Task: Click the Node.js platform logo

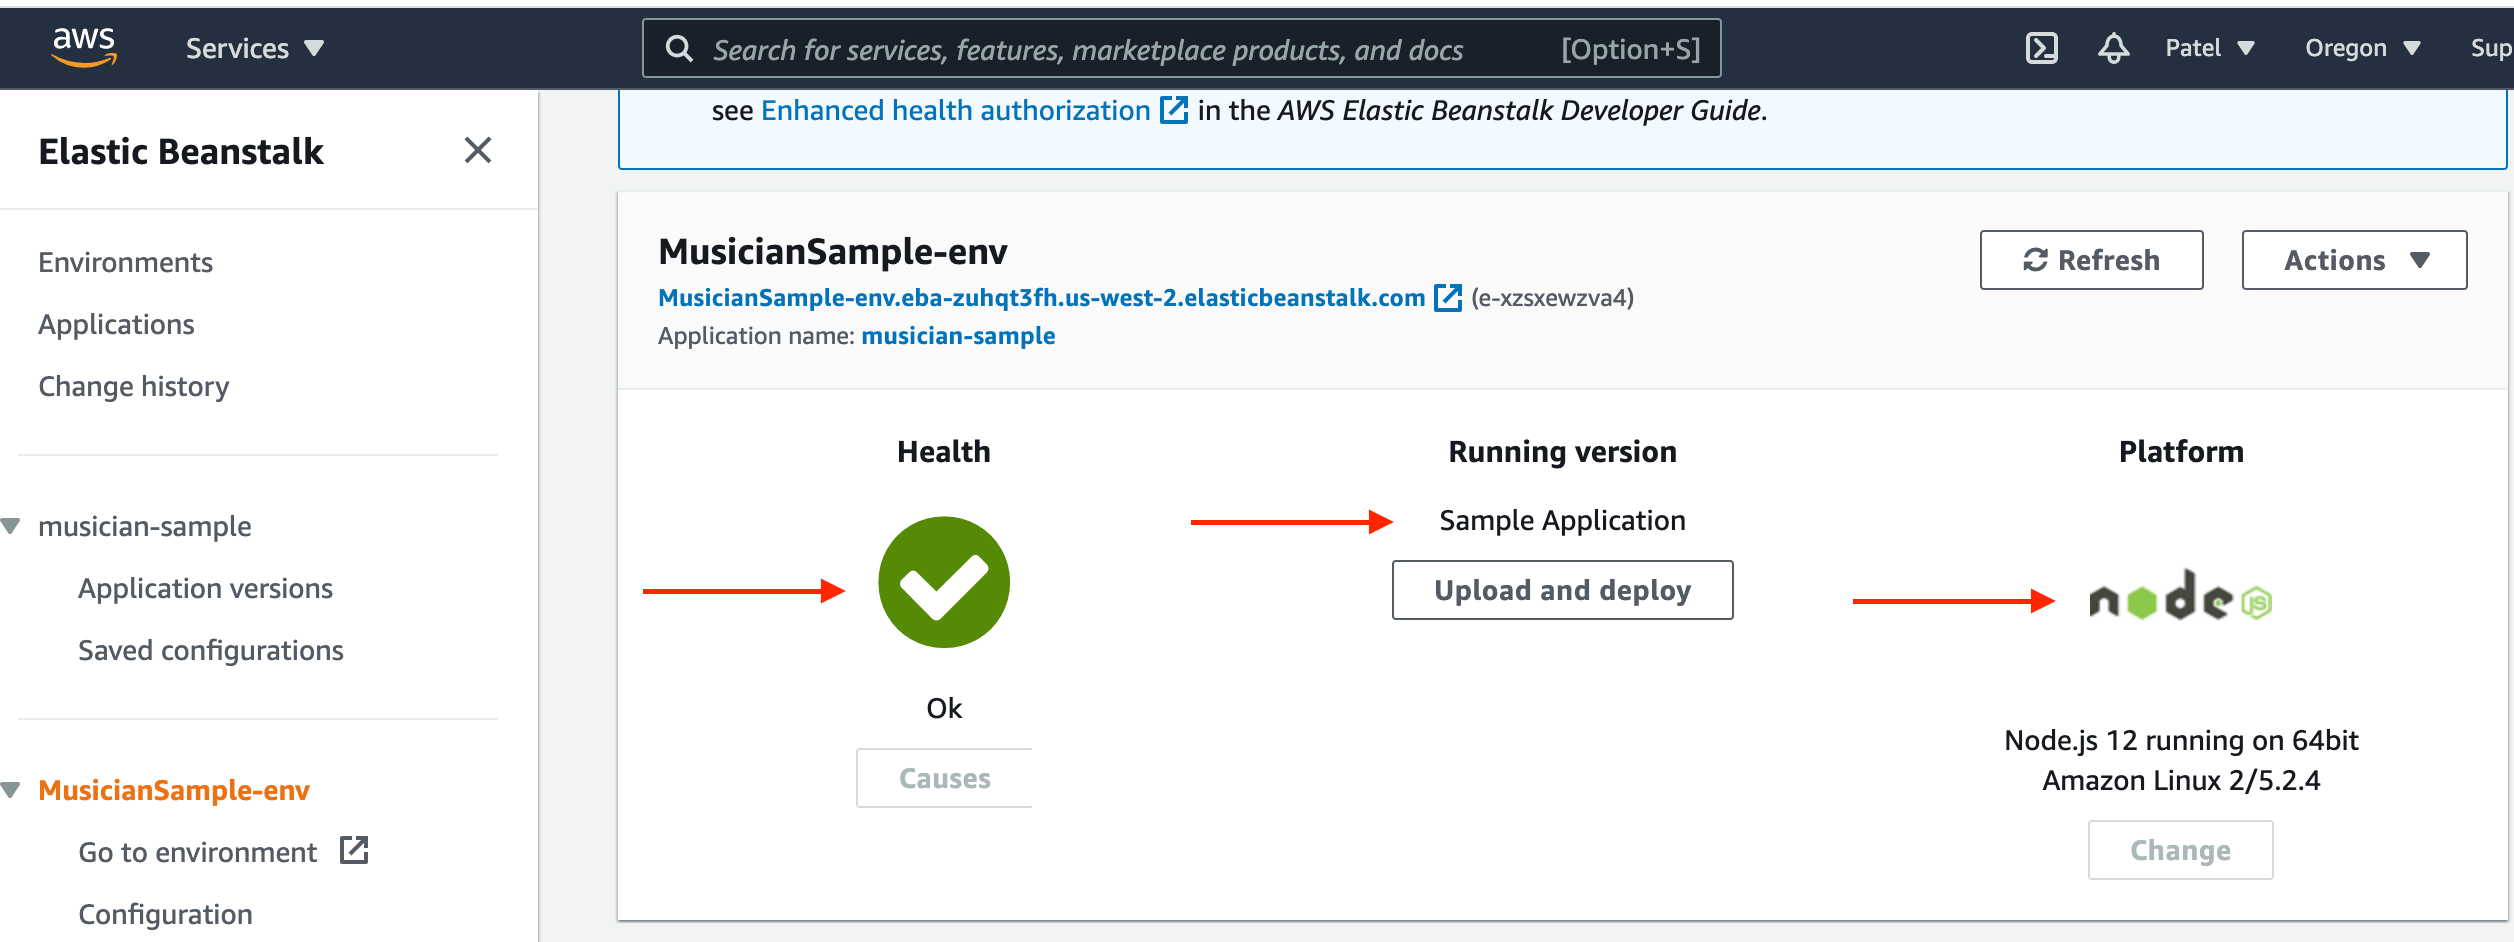Action: (2180, 597)
